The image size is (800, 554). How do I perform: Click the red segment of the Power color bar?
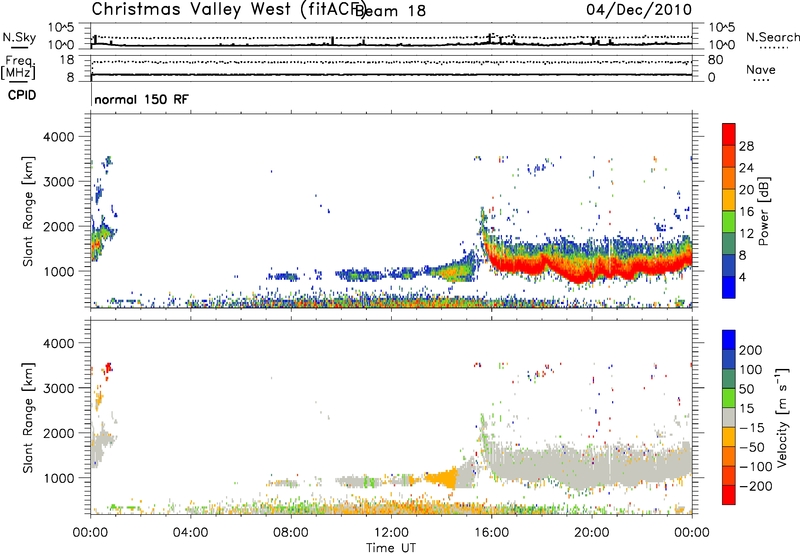click(729, 135)
